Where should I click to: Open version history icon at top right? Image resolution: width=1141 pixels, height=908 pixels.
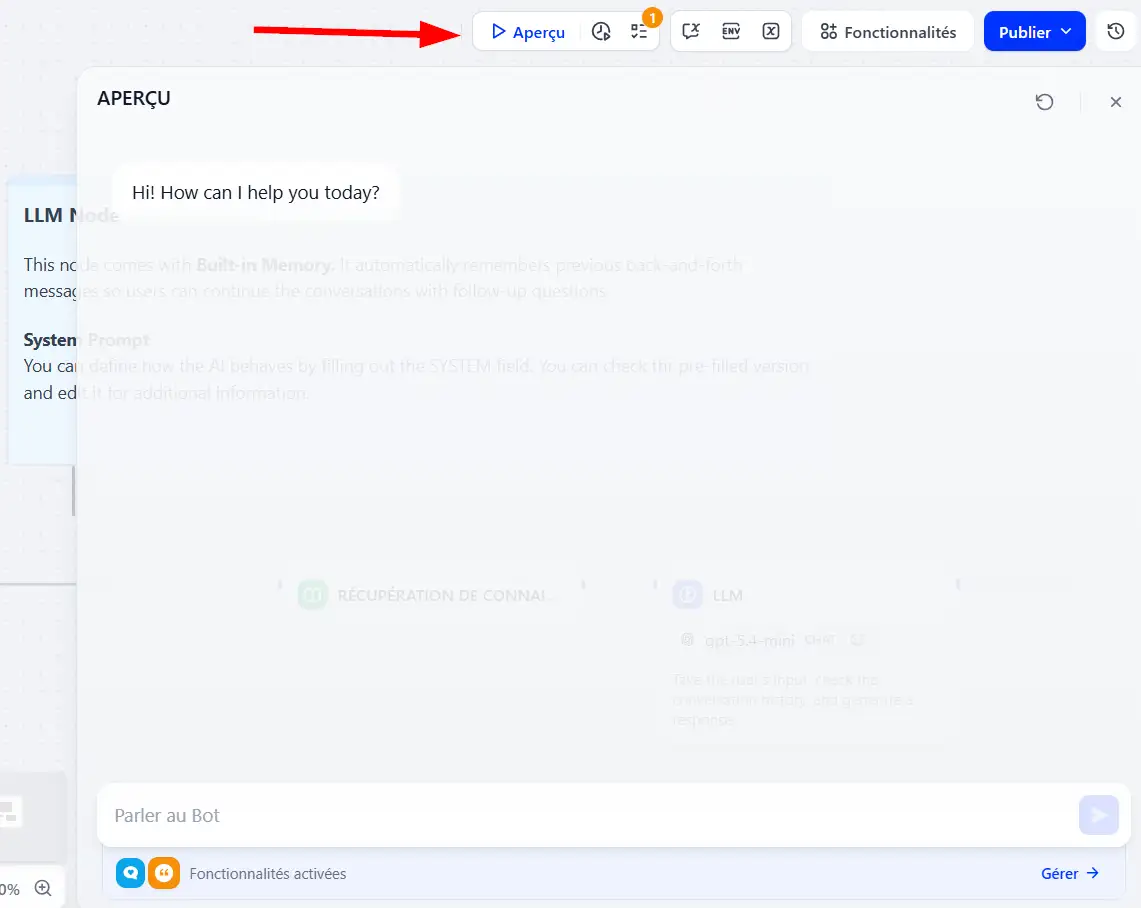(1116, 31)
